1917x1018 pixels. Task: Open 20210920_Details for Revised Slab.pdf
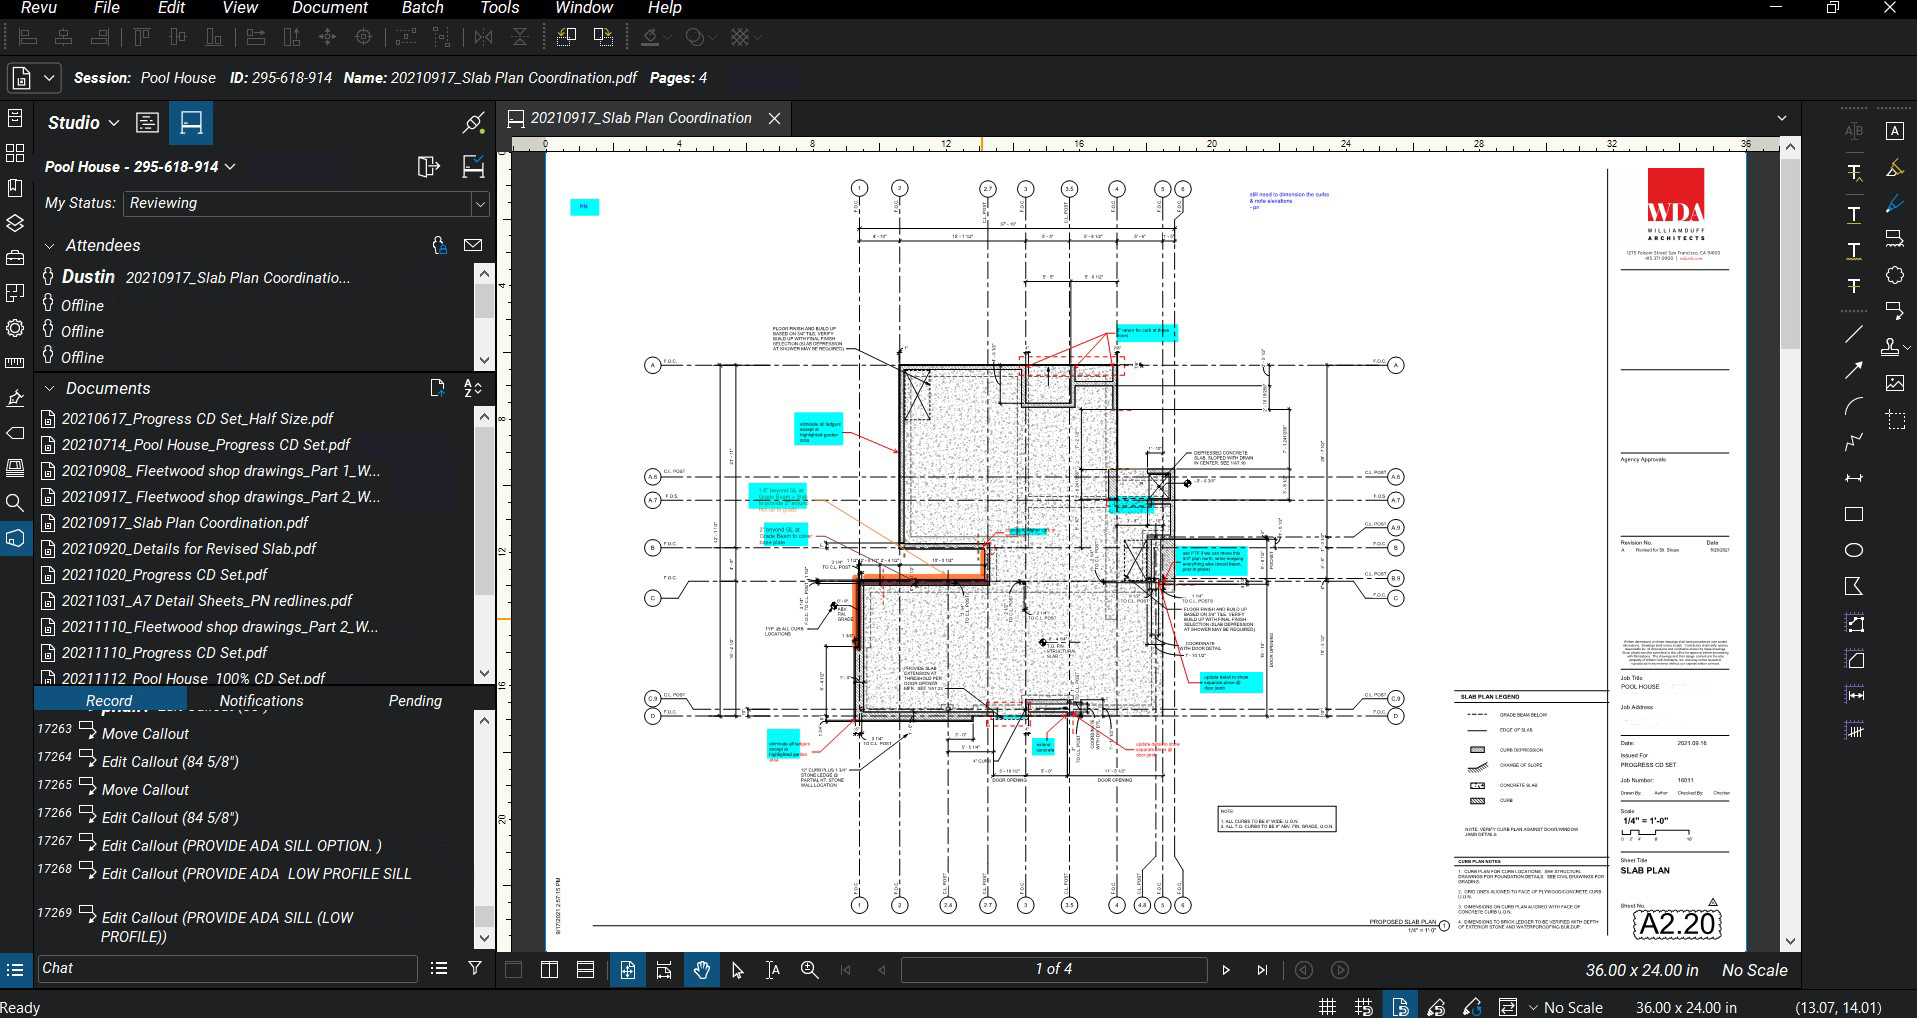[189, 549]
